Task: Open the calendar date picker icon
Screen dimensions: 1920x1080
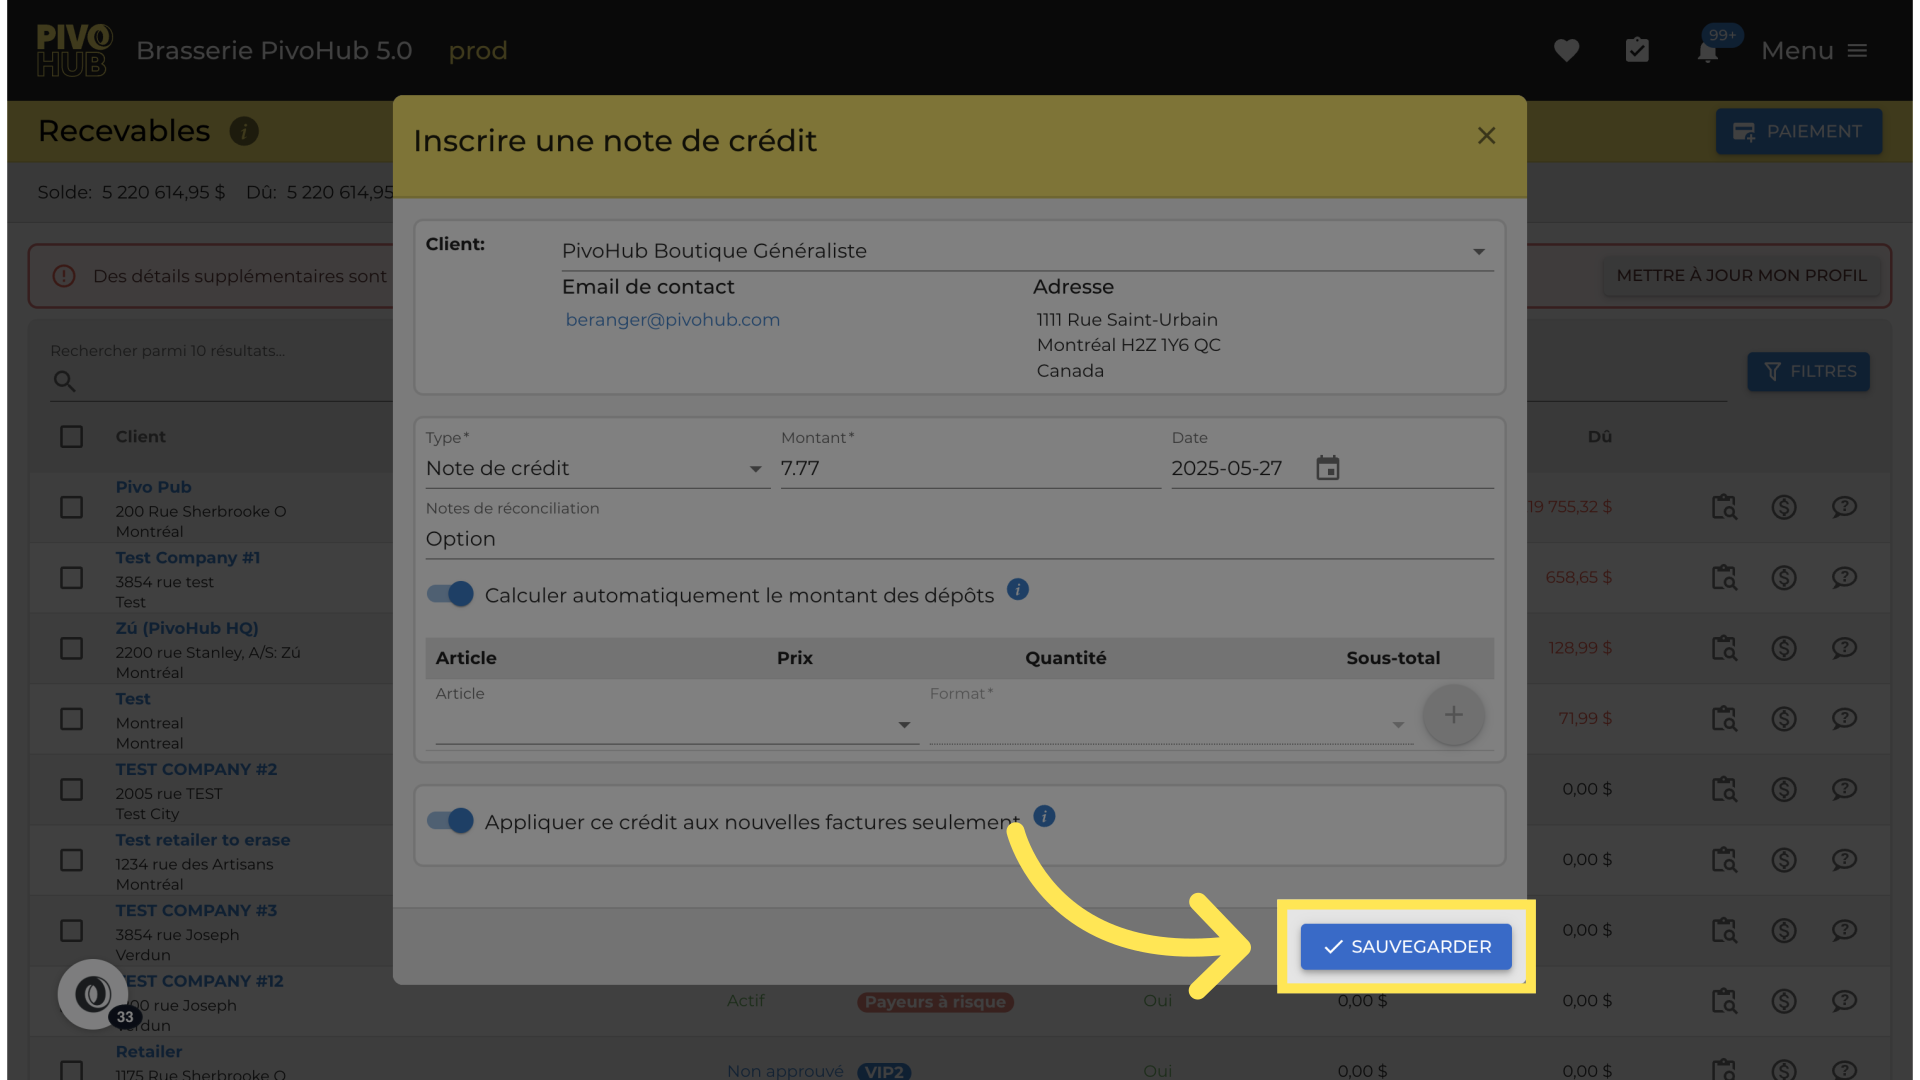Action: coord(1327,468)
